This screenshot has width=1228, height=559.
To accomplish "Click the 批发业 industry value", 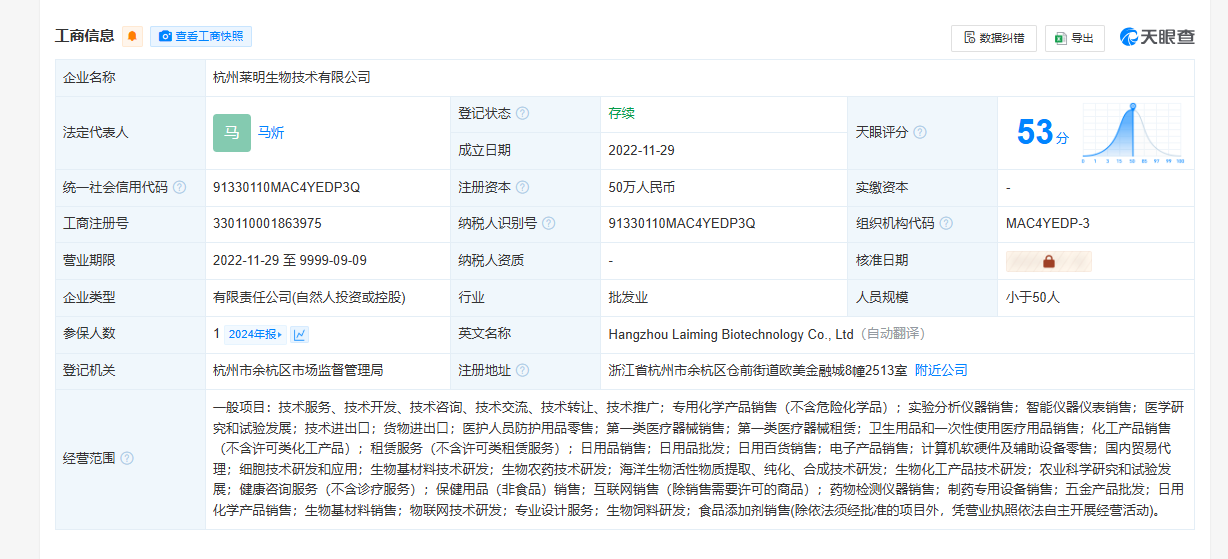I will [x=628, y=297].
